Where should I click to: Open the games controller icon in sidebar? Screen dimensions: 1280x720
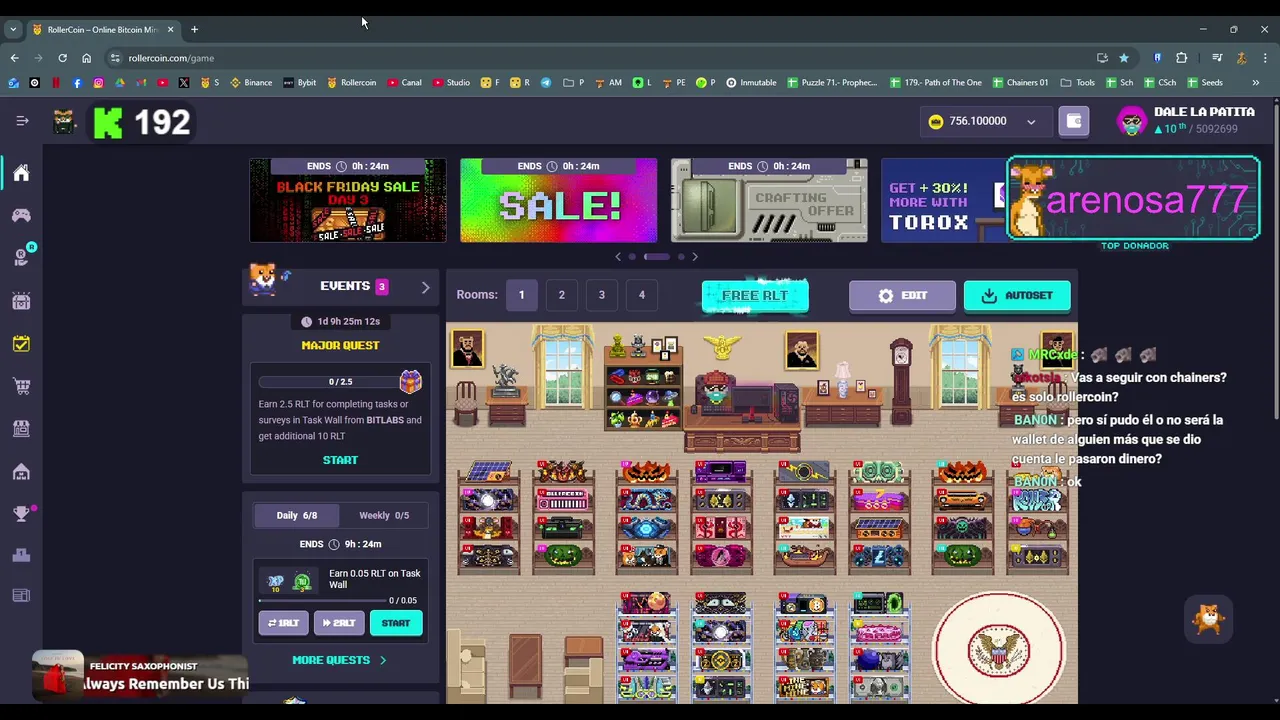(x=21, y=215)
